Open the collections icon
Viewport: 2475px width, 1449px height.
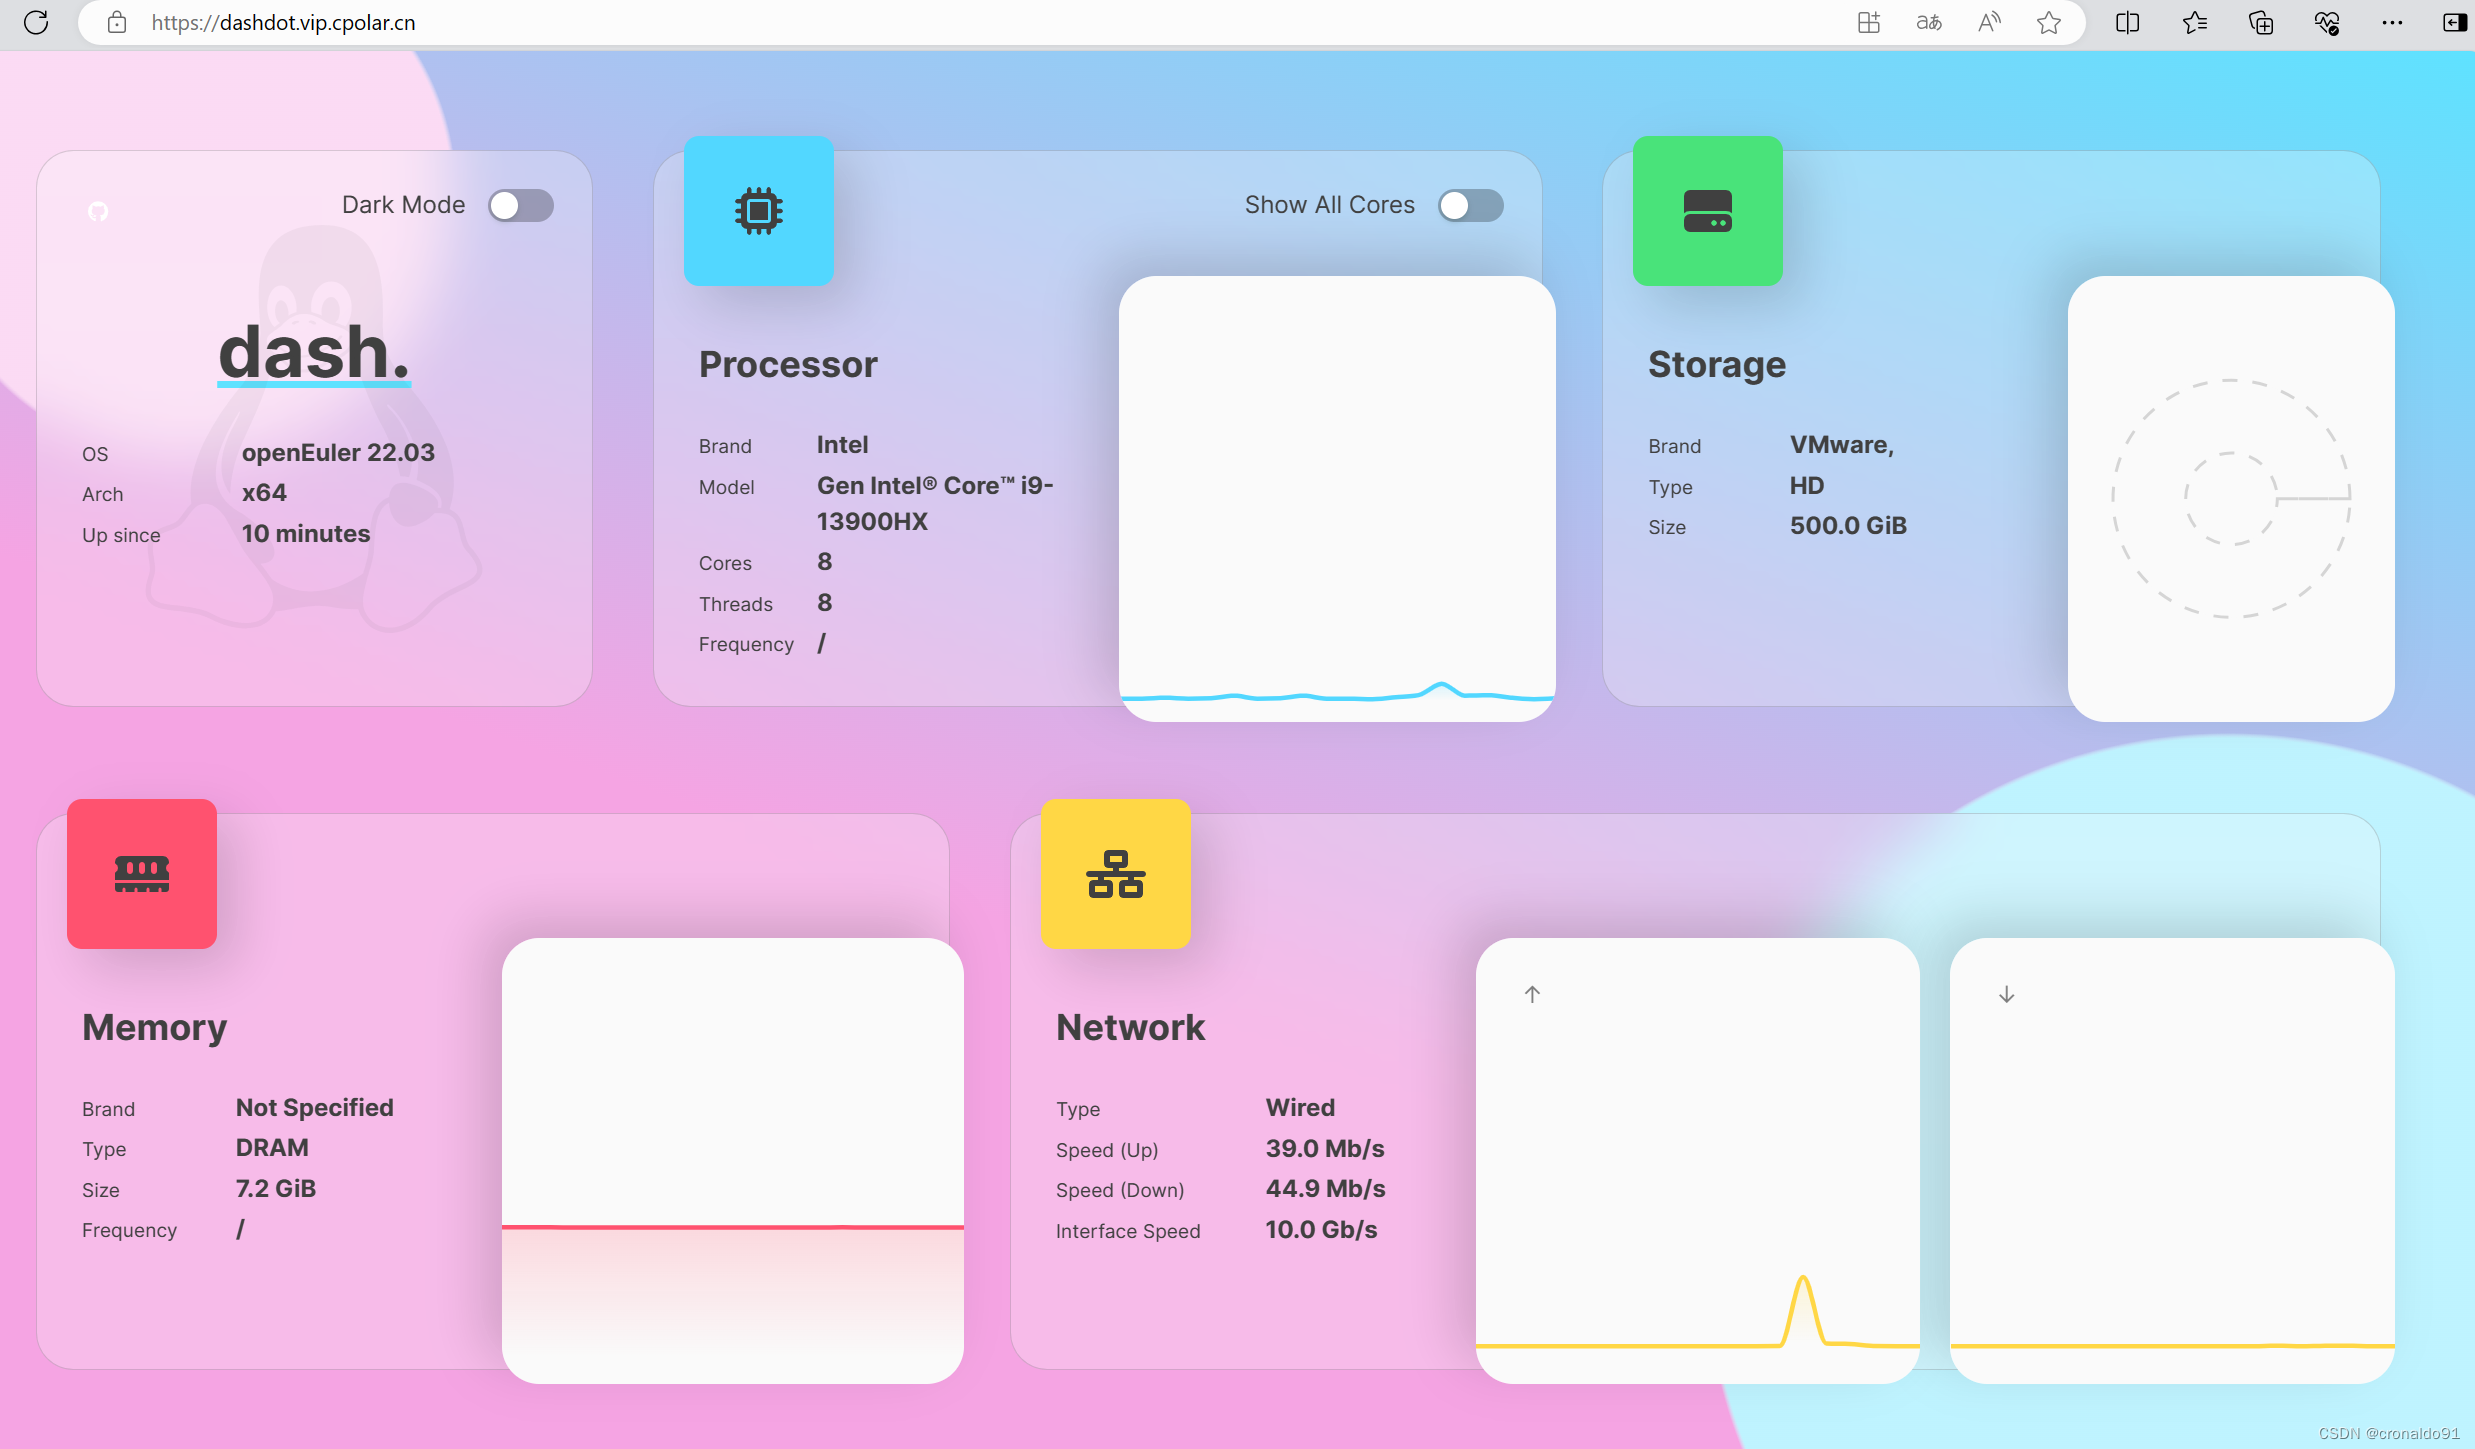pos(2260,22)
